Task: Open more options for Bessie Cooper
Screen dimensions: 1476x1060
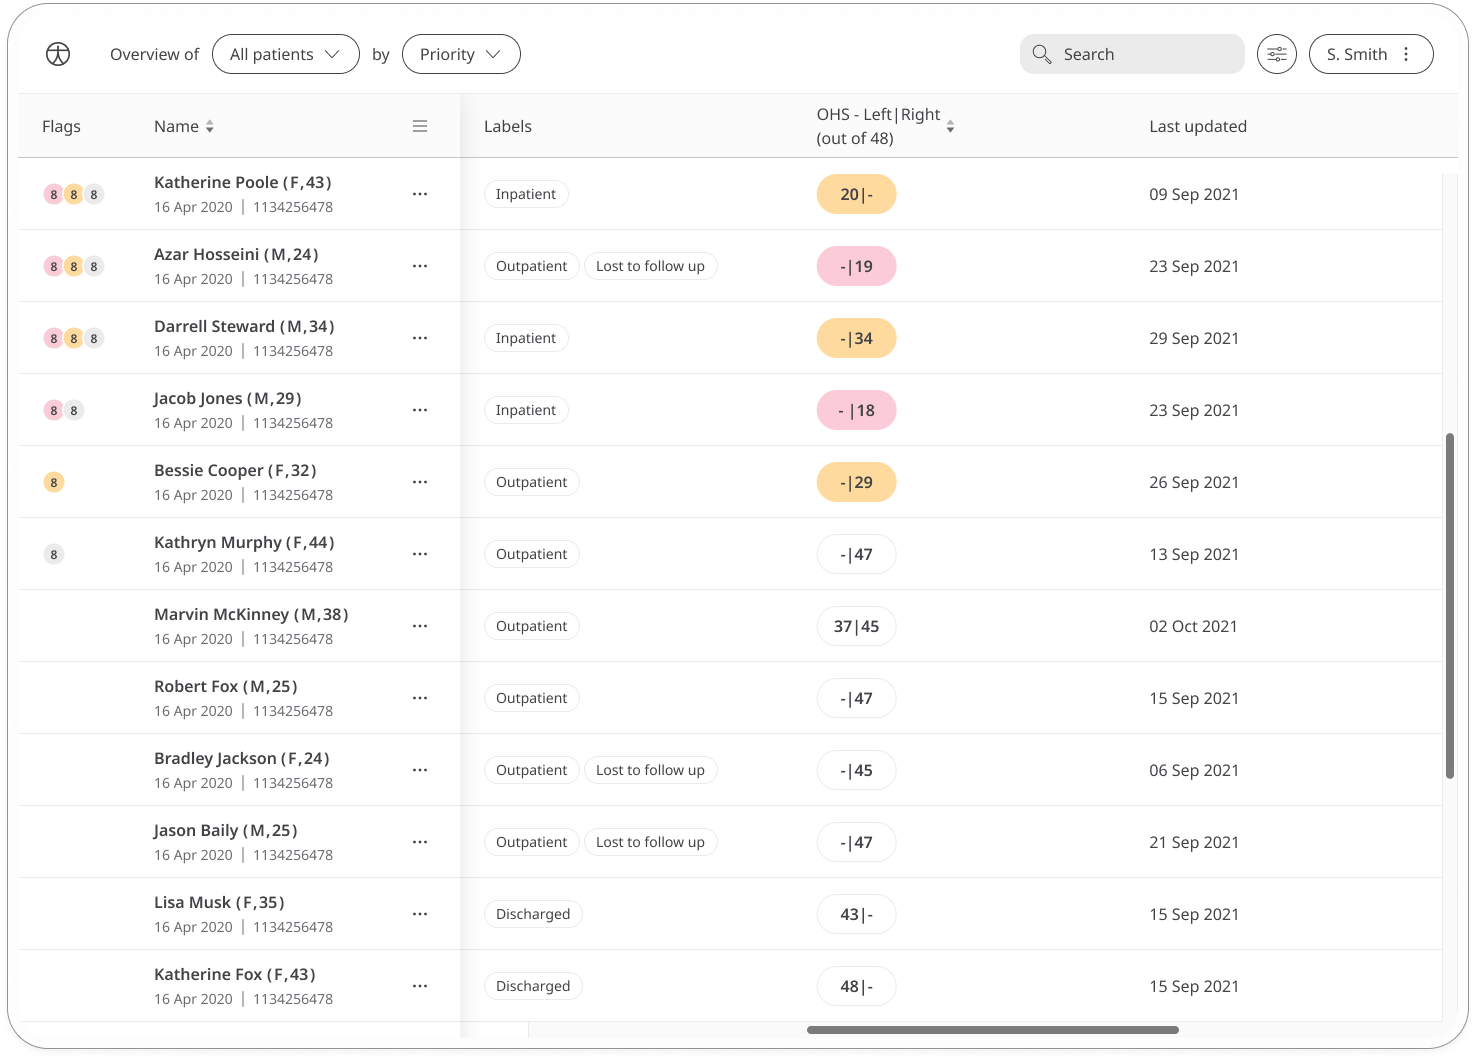Action: pos(420,482)
